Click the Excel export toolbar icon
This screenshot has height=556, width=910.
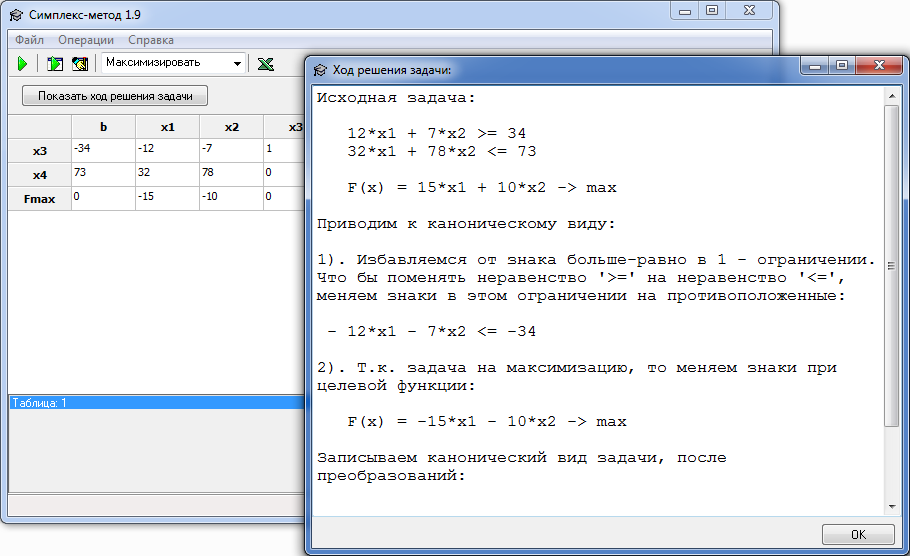coord(266,63)
